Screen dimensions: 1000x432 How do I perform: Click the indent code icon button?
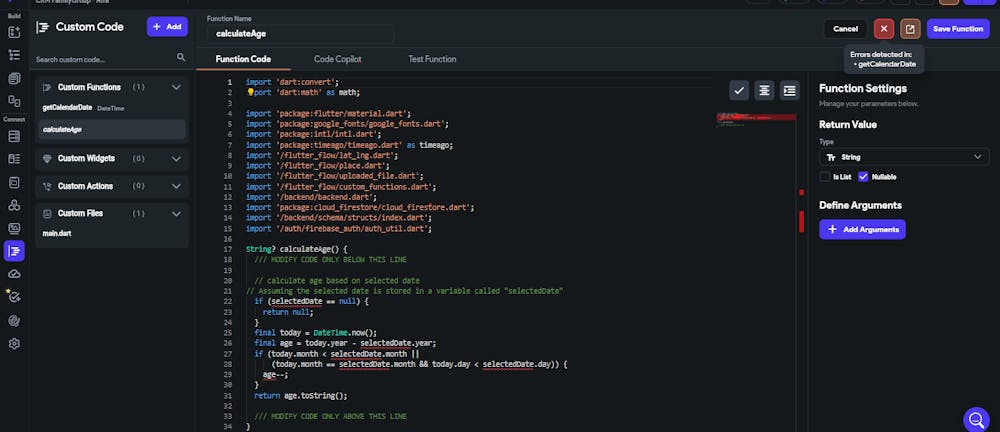coord(790,91)
